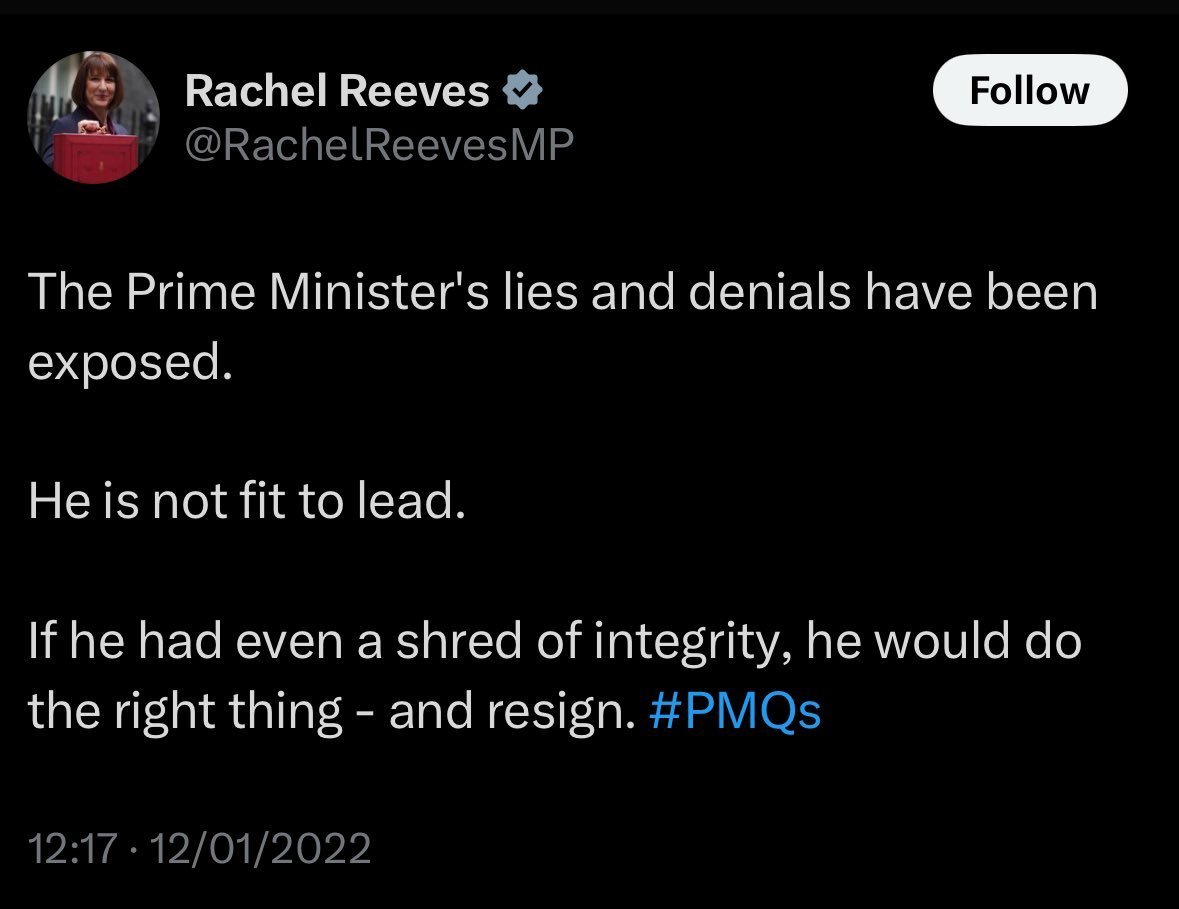
Task: Click the words 'and resign.' before the hashtag
Action: pos(512,712)
